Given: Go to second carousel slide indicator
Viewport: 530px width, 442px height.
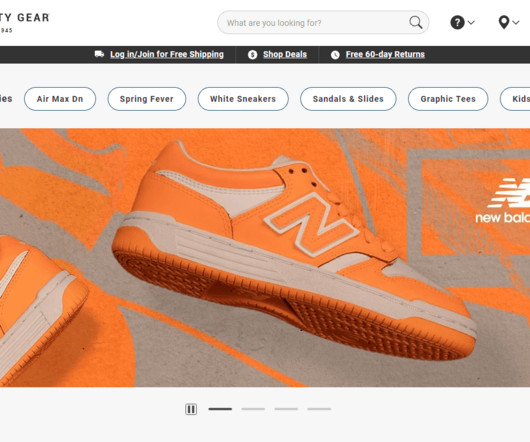Looking at the screenshot, I should (x=253, y=409).
